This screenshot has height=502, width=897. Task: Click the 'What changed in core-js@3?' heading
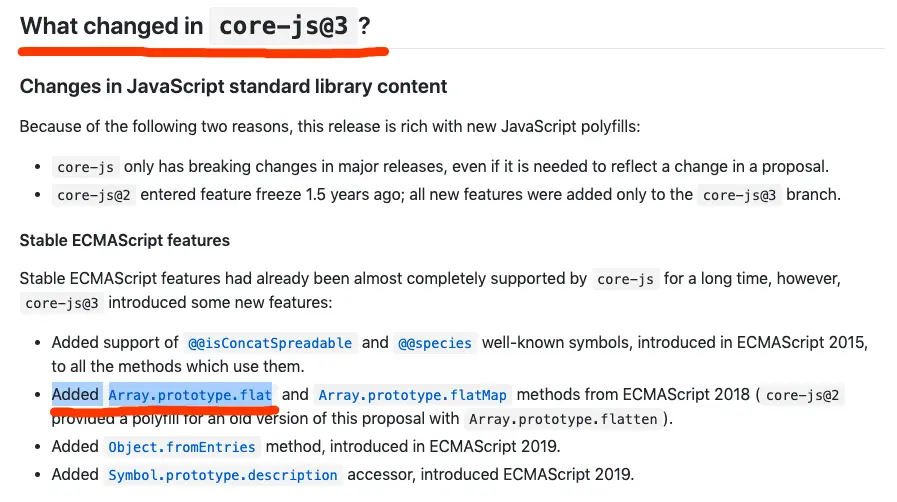point(195,26)
